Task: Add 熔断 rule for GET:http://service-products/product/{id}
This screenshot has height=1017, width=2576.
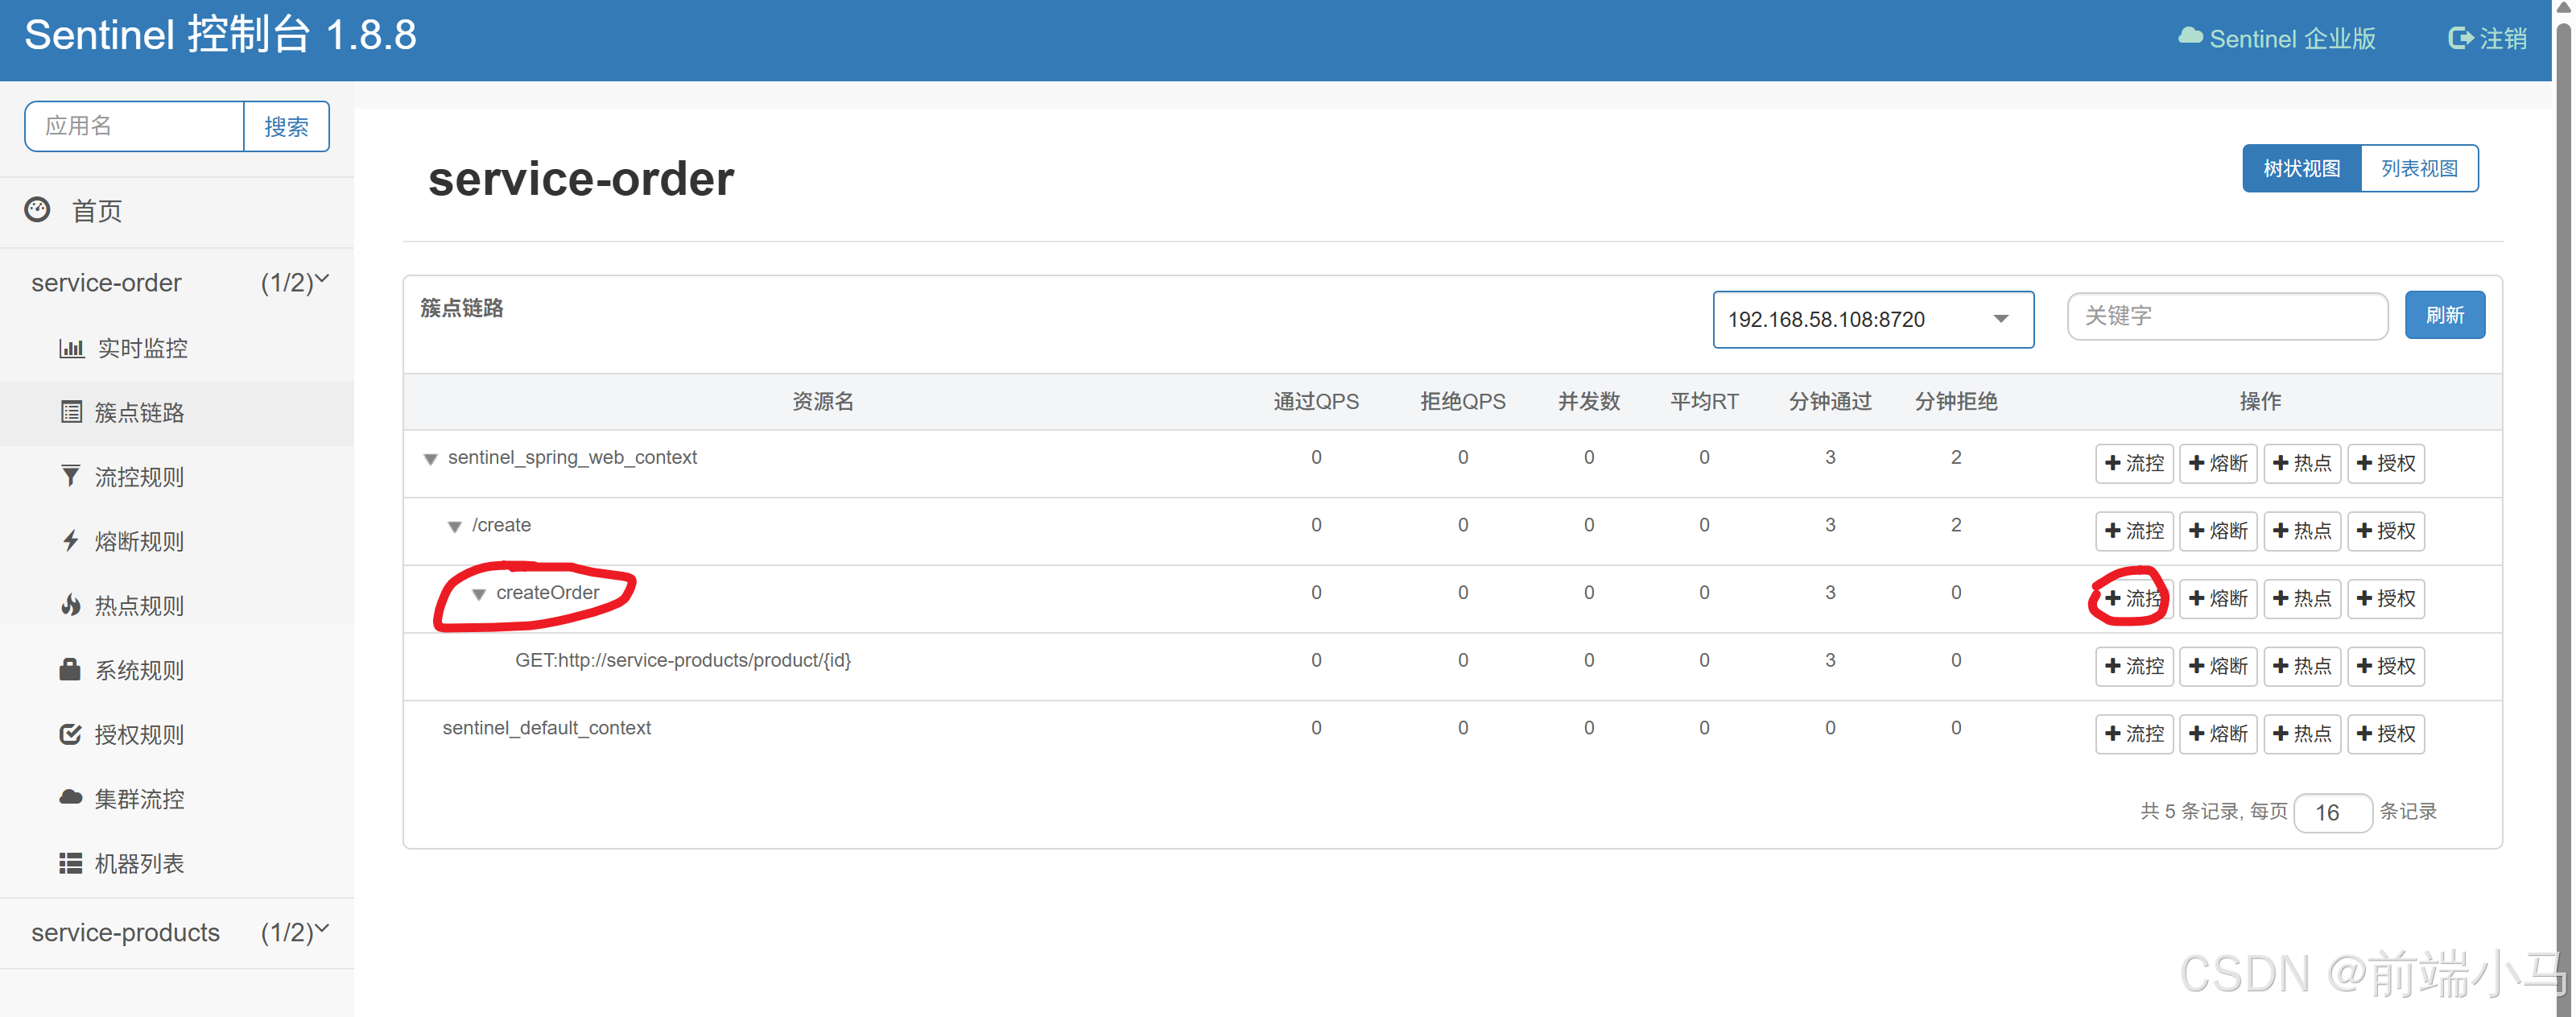Action: pos(2218,666)
